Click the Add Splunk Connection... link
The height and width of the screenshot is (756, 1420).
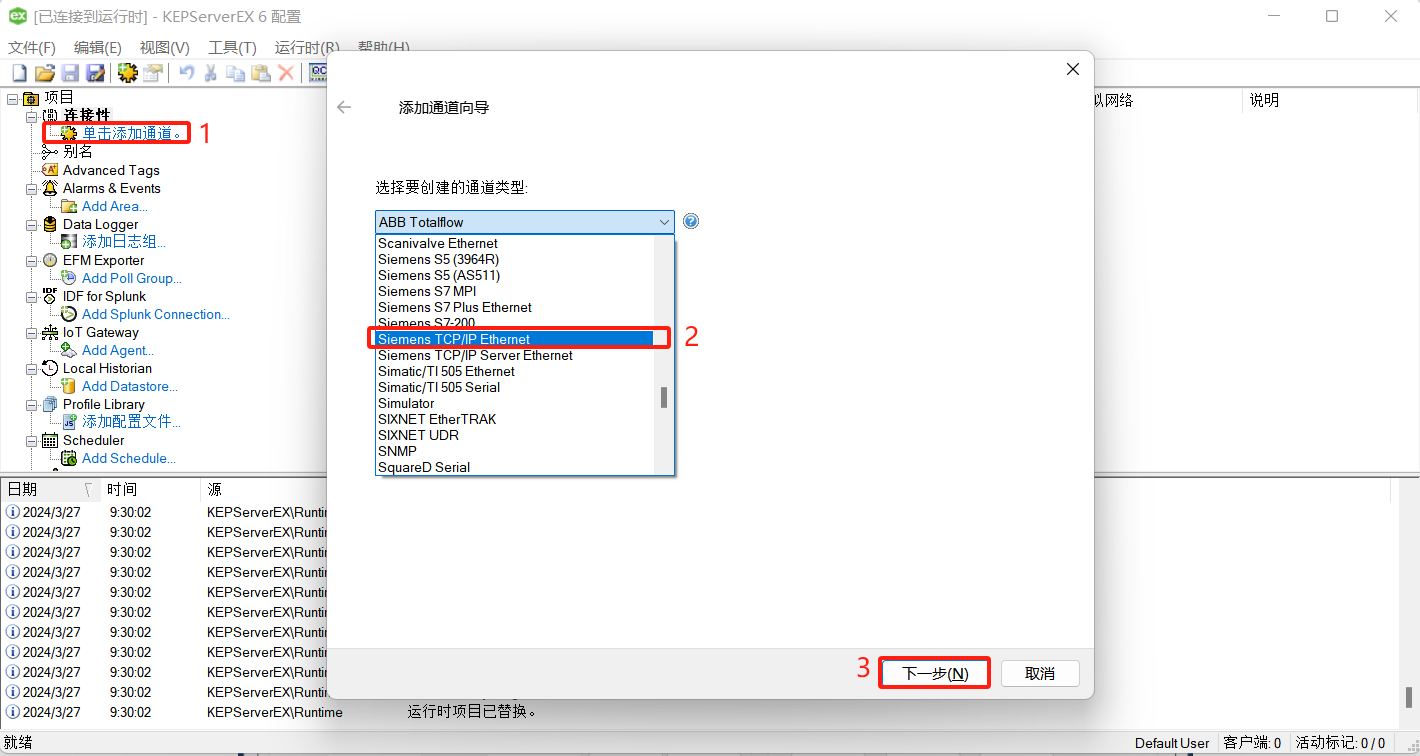[x=155, y=314]
